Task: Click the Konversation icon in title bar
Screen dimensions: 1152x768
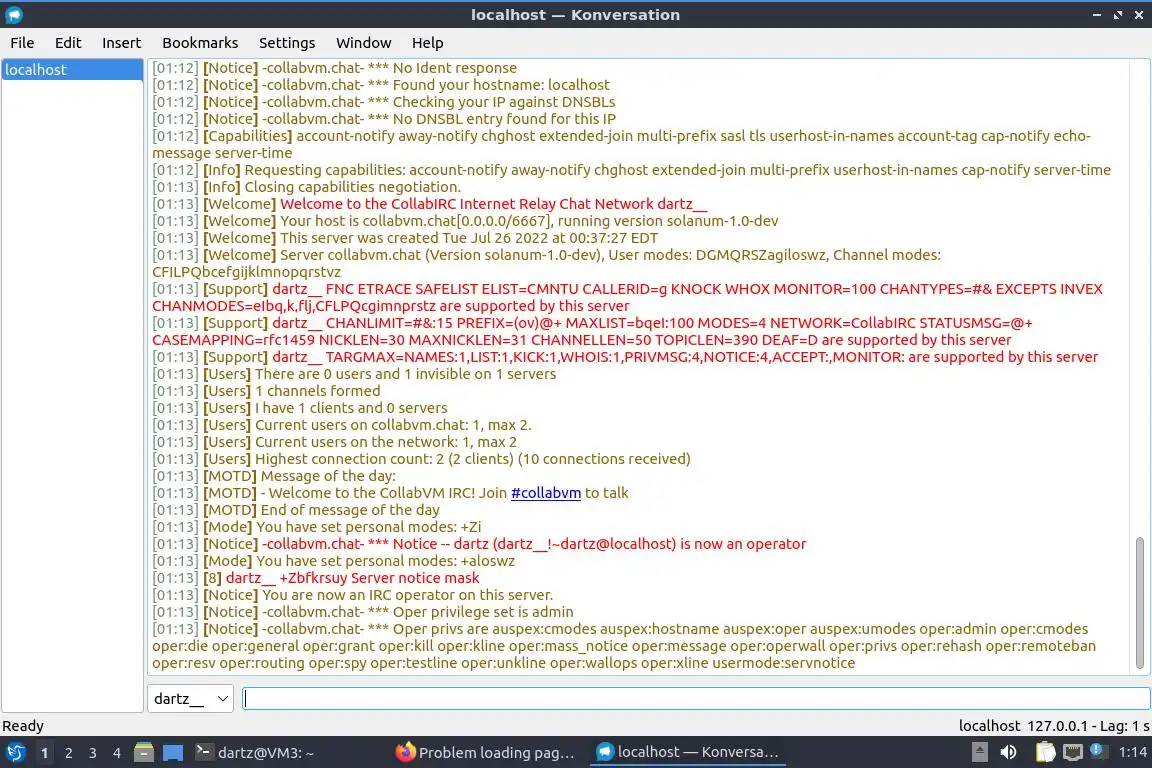Action: pyautogui.click(x=14, y=15)
